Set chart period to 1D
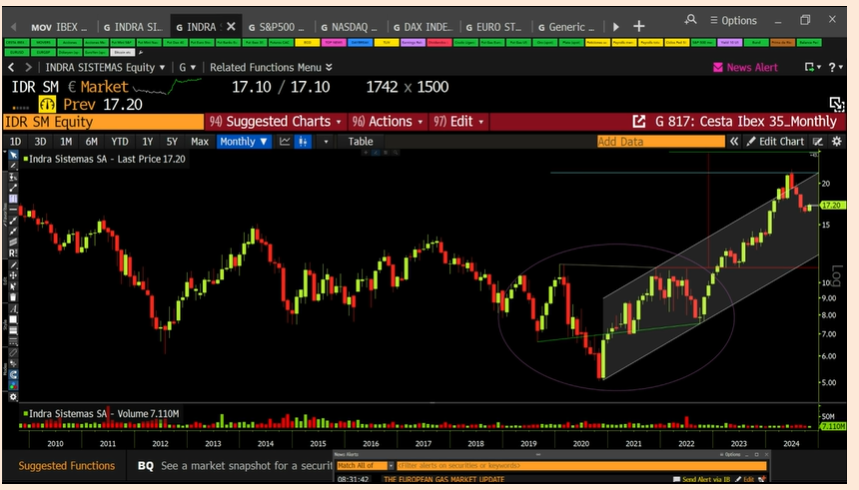This screenshot has width=859, height=490. coord(15,141)
